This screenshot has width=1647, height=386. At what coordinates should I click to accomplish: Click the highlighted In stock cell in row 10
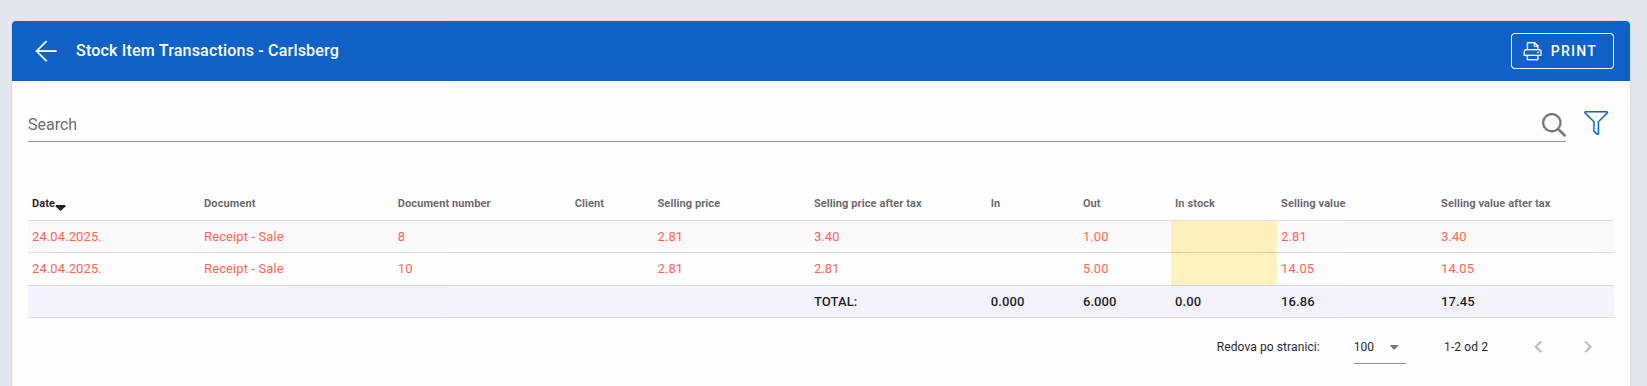[1224, 269]
